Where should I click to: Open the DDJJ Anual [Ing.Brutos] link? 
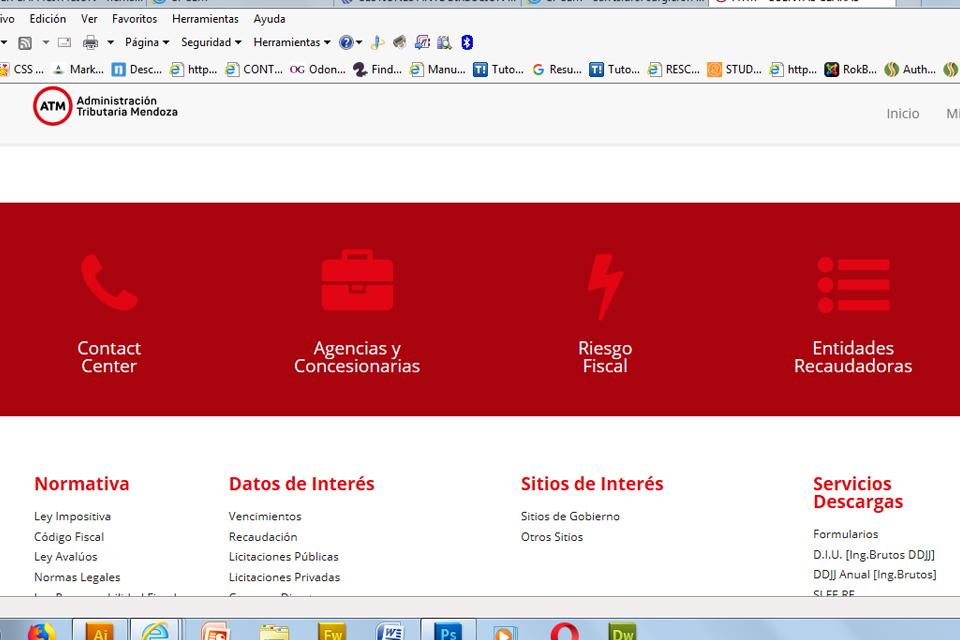[x=875, y=574]
